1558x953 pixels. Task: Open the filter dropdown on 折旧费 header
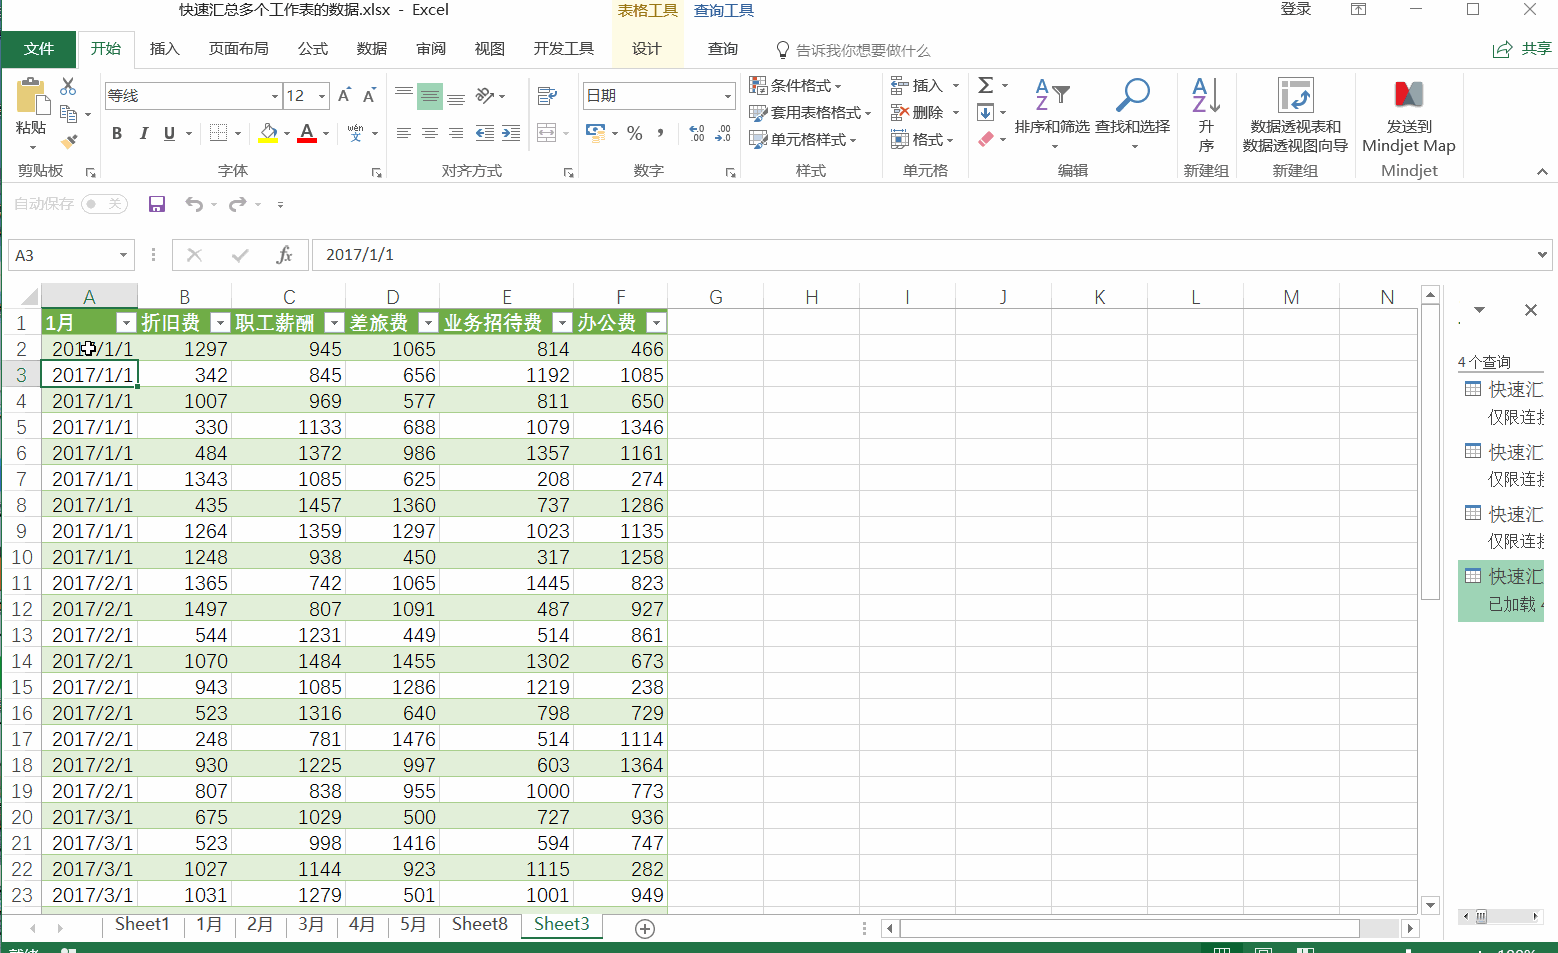point(220,322)
